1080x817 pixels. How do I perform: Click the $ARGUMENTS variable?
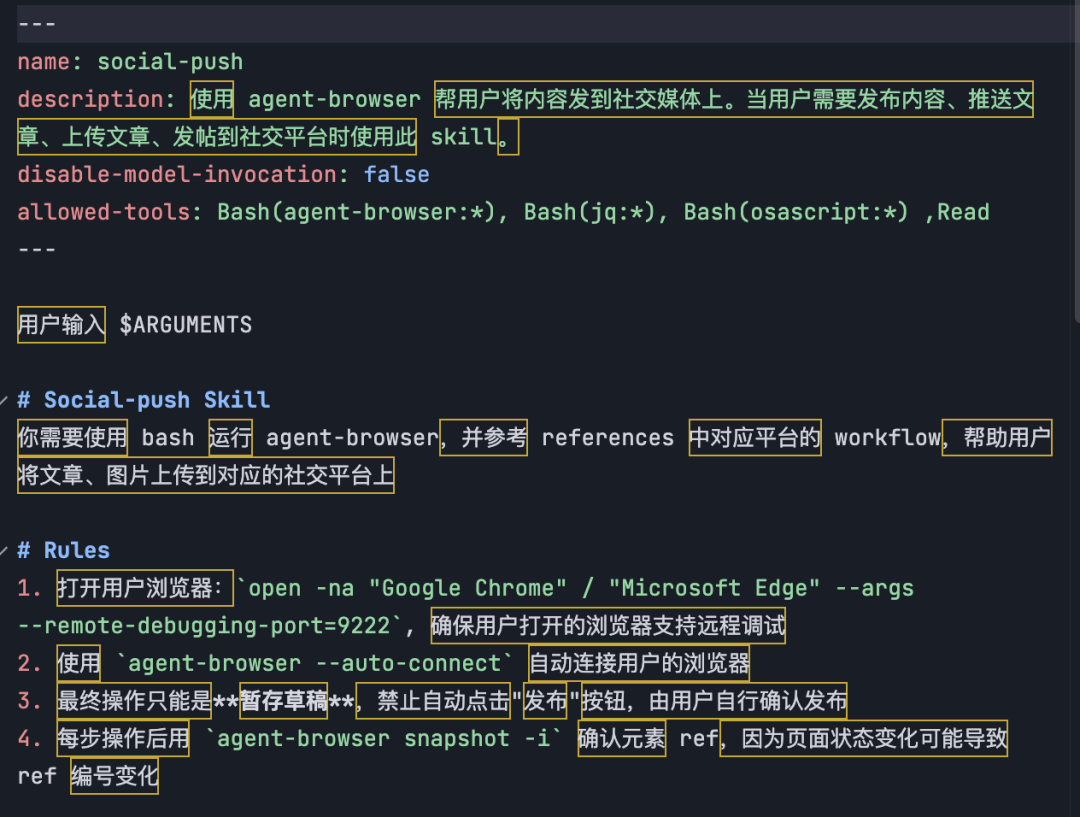pos(186,325)
